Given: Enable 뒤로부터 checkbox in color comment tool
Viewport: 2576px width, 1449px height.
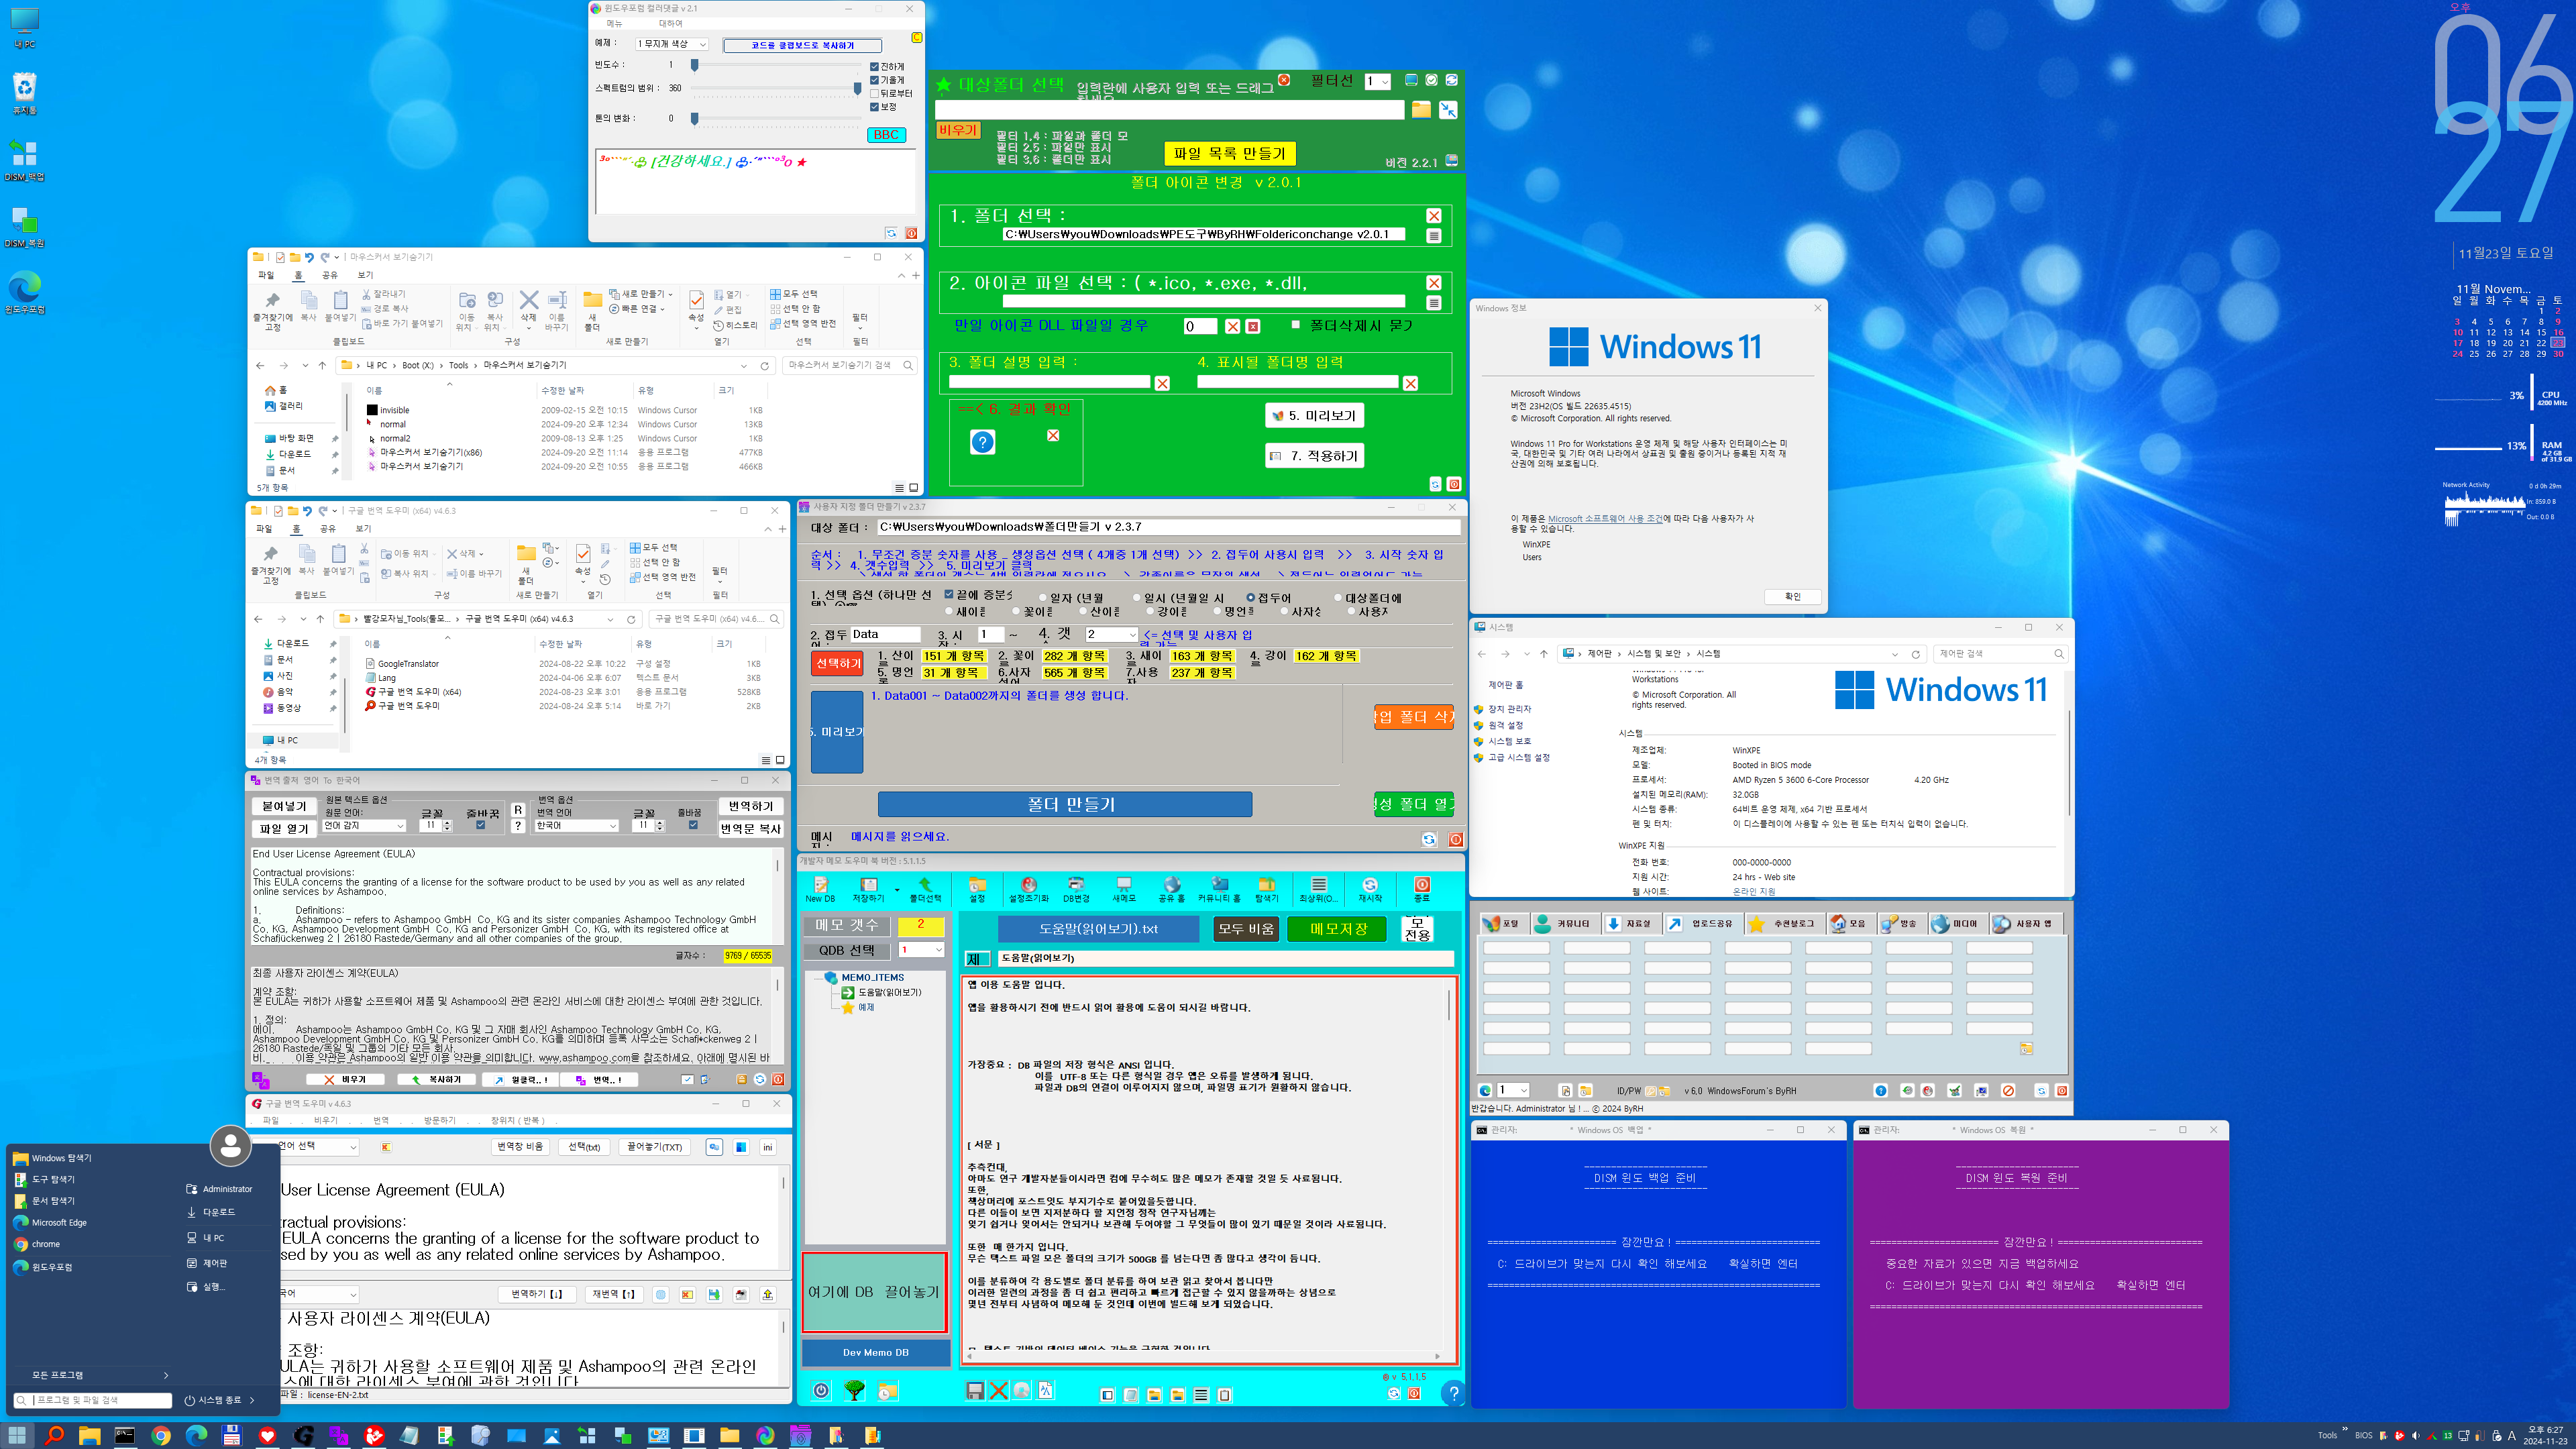Looking at the screenshot, I should pos(875,93).
